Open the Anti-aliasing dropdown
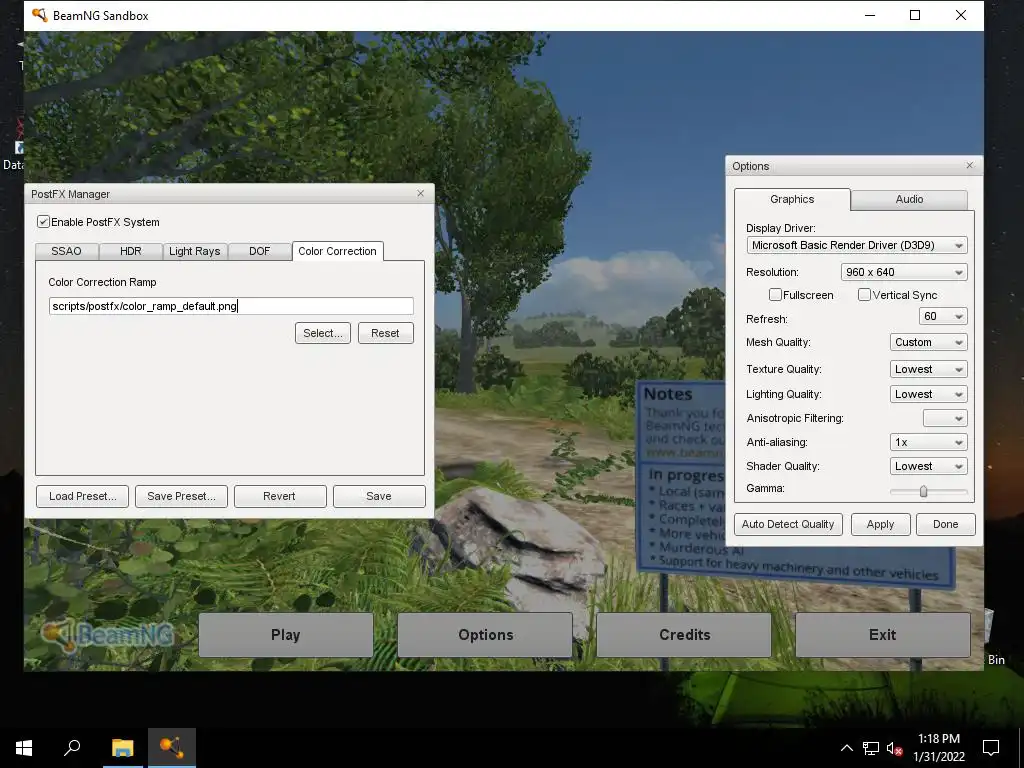Viewport: 1024px width, 768px height. point(928,442)
